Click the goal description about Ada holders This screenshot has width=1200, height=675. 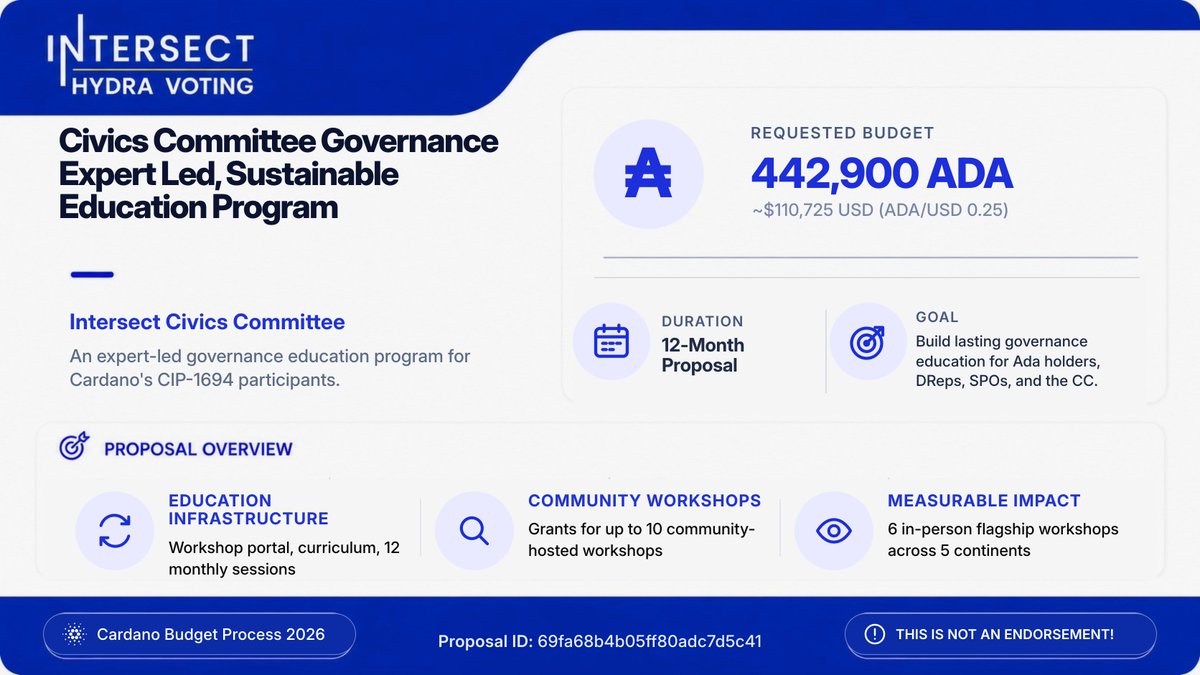pyautogui.click(x=1008, y=361)
